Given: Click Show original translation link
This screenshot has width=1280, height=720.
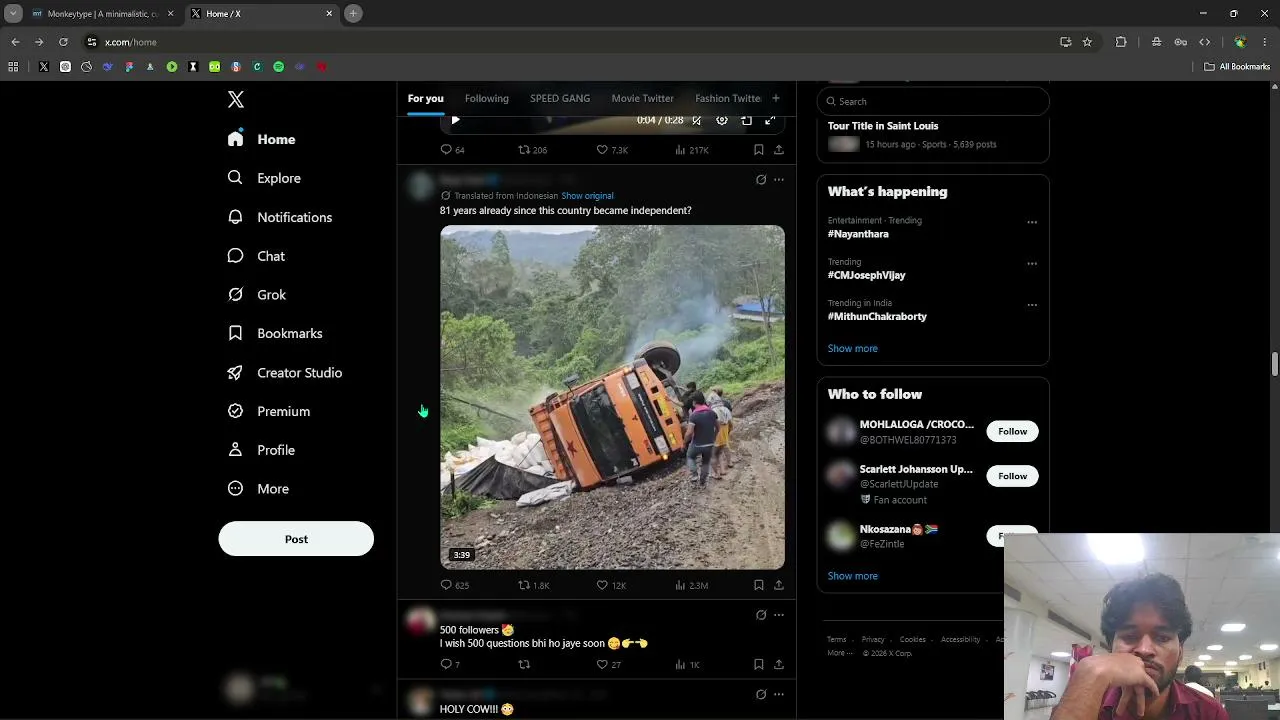Looking at the screenshot, I should pyautogui.click(x=587, y=196).
